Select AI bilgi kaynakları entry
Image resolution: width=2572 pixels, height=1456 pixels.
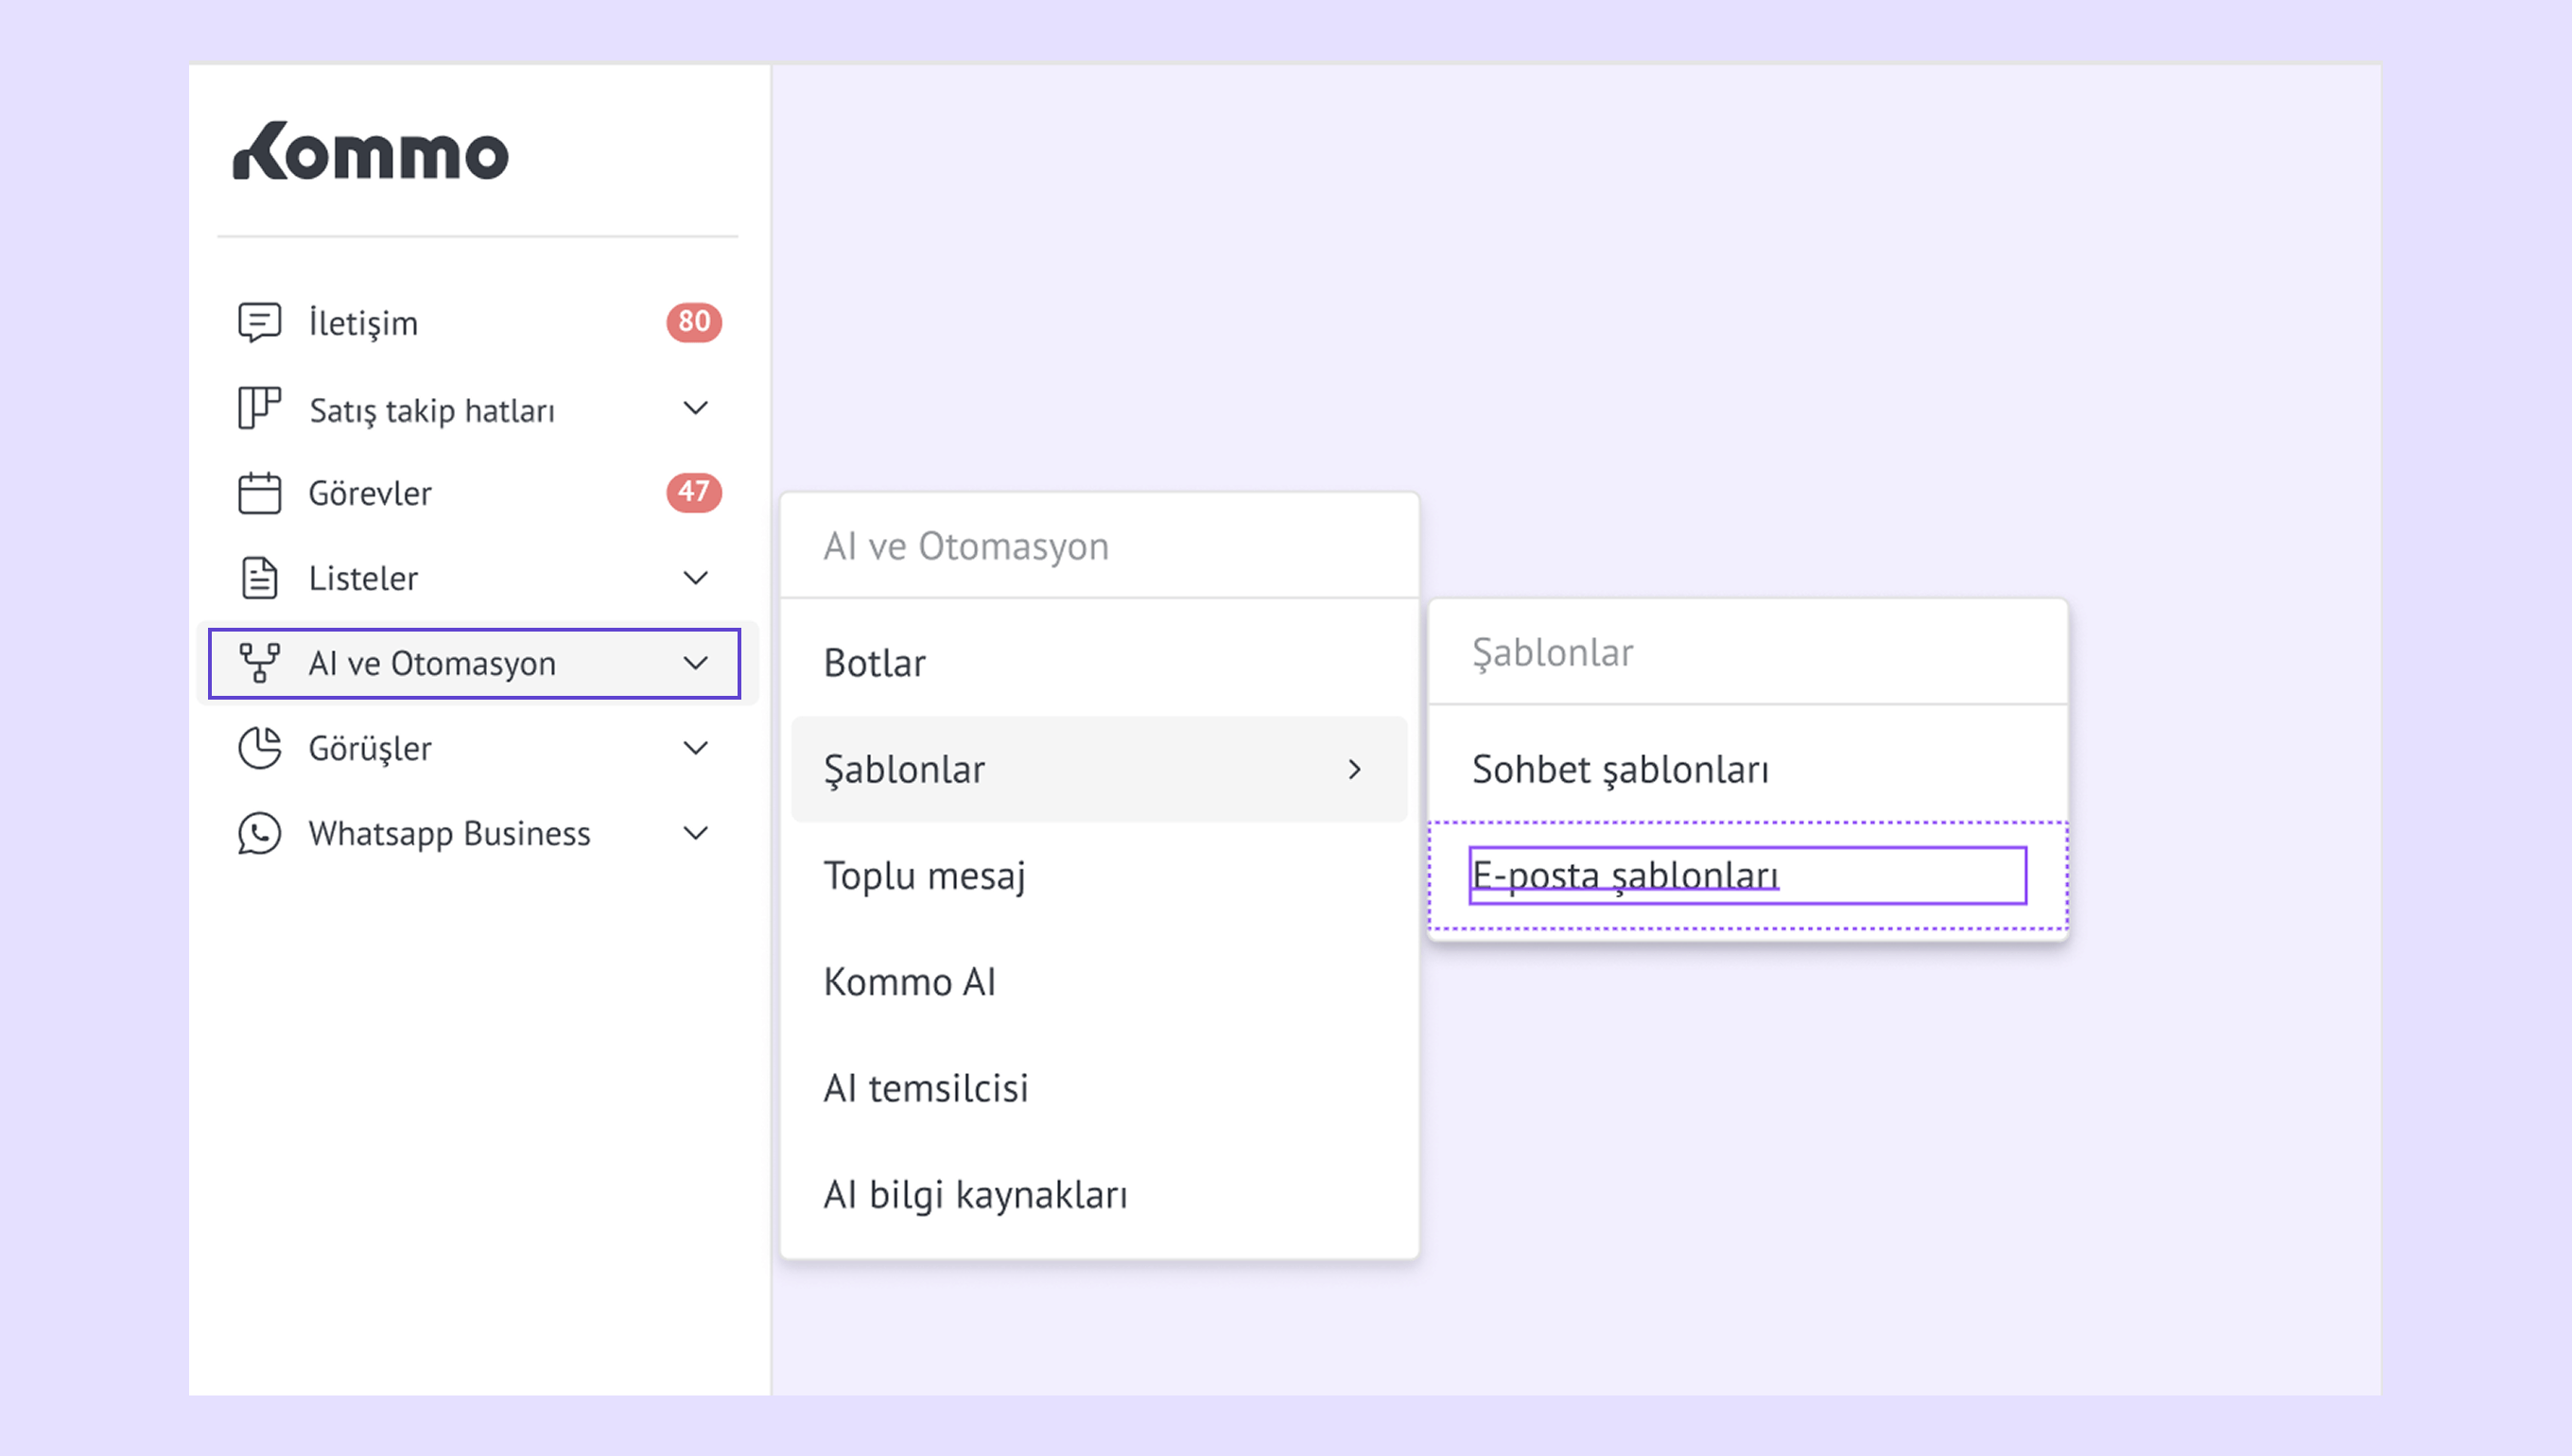[x=975, y=1195]
